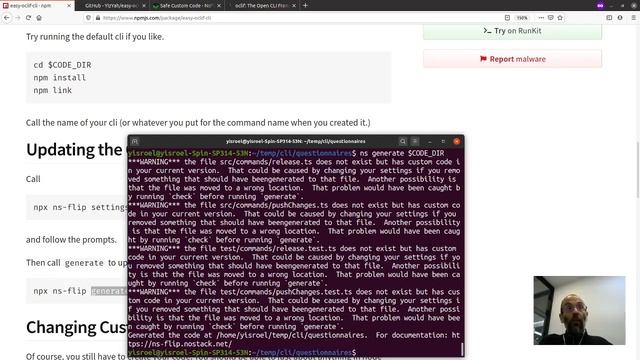
Task: Click the highlighted 'generate' word in code block
Action: [109, 291]
